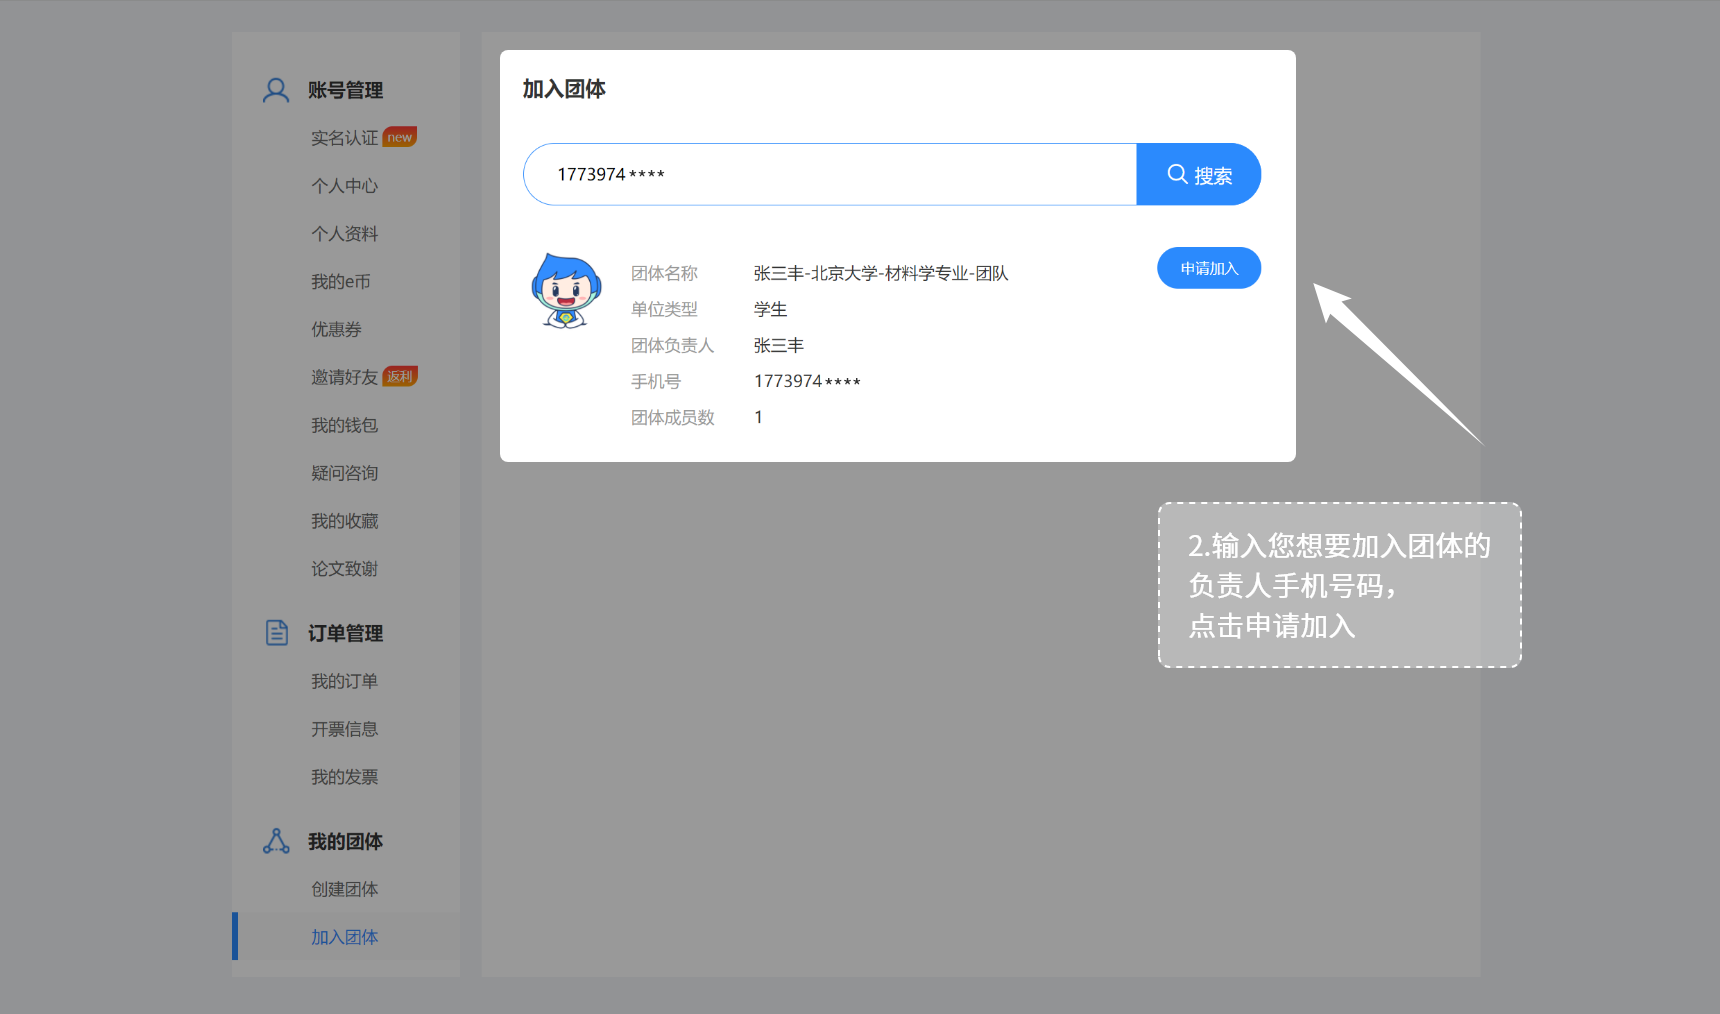Open 优惠券 page
Viewport: 1720px width, 1014px height.
point(336,329)
